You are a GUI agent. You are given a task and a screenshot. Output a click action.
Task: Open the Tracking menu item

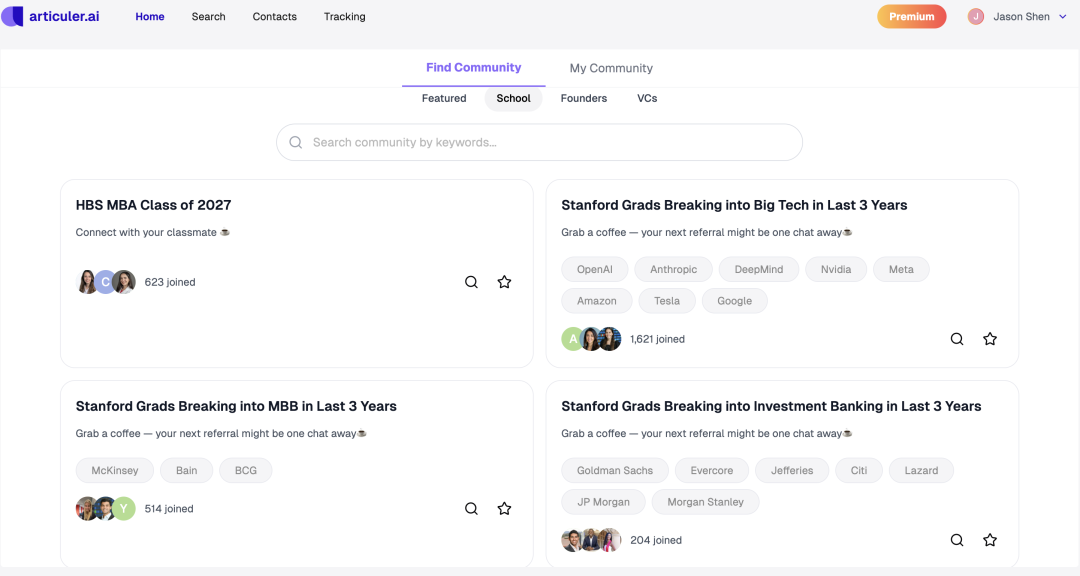(x=344, y=17)
